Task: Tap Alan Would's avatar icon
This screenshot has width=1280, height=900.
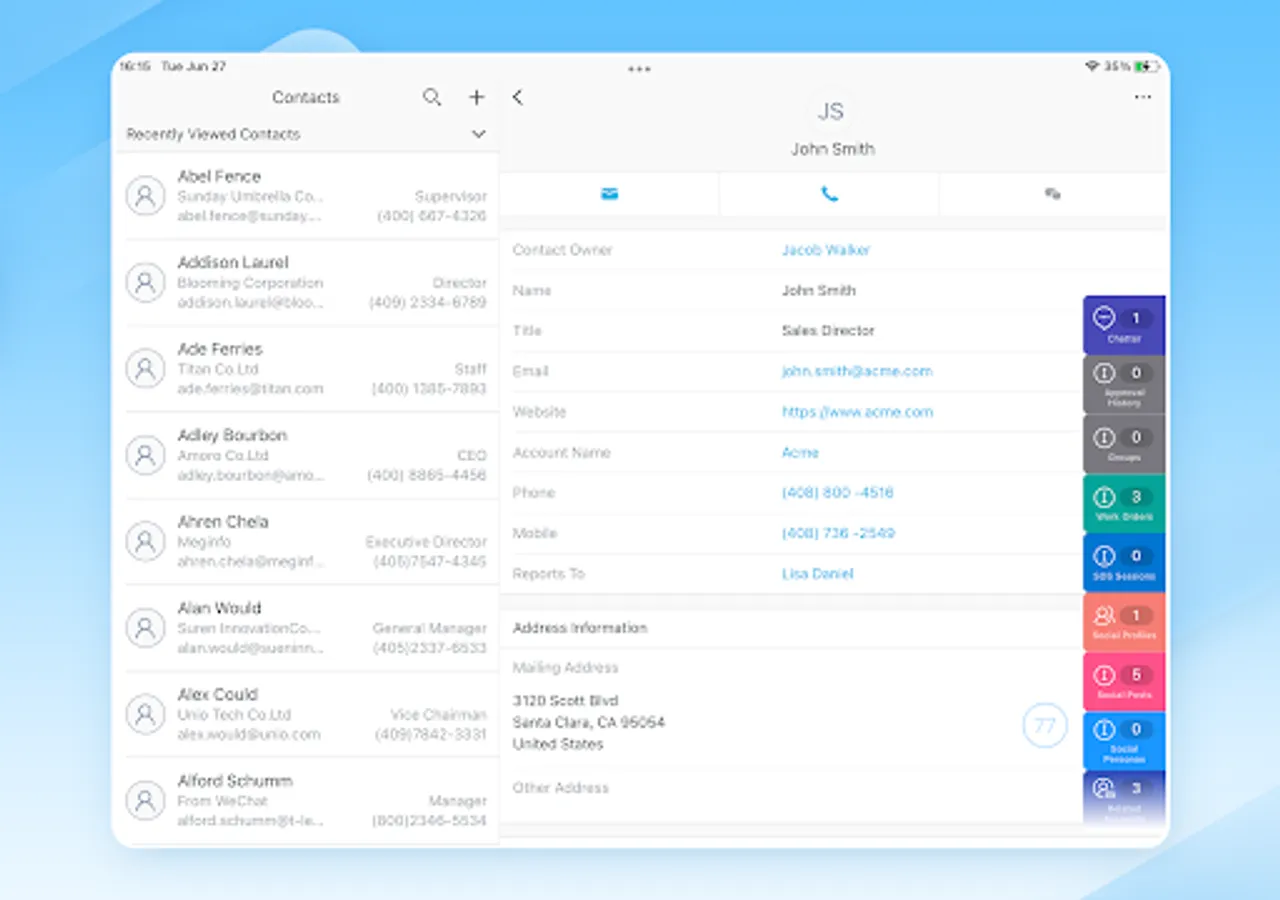Action: tap(145, 628)
